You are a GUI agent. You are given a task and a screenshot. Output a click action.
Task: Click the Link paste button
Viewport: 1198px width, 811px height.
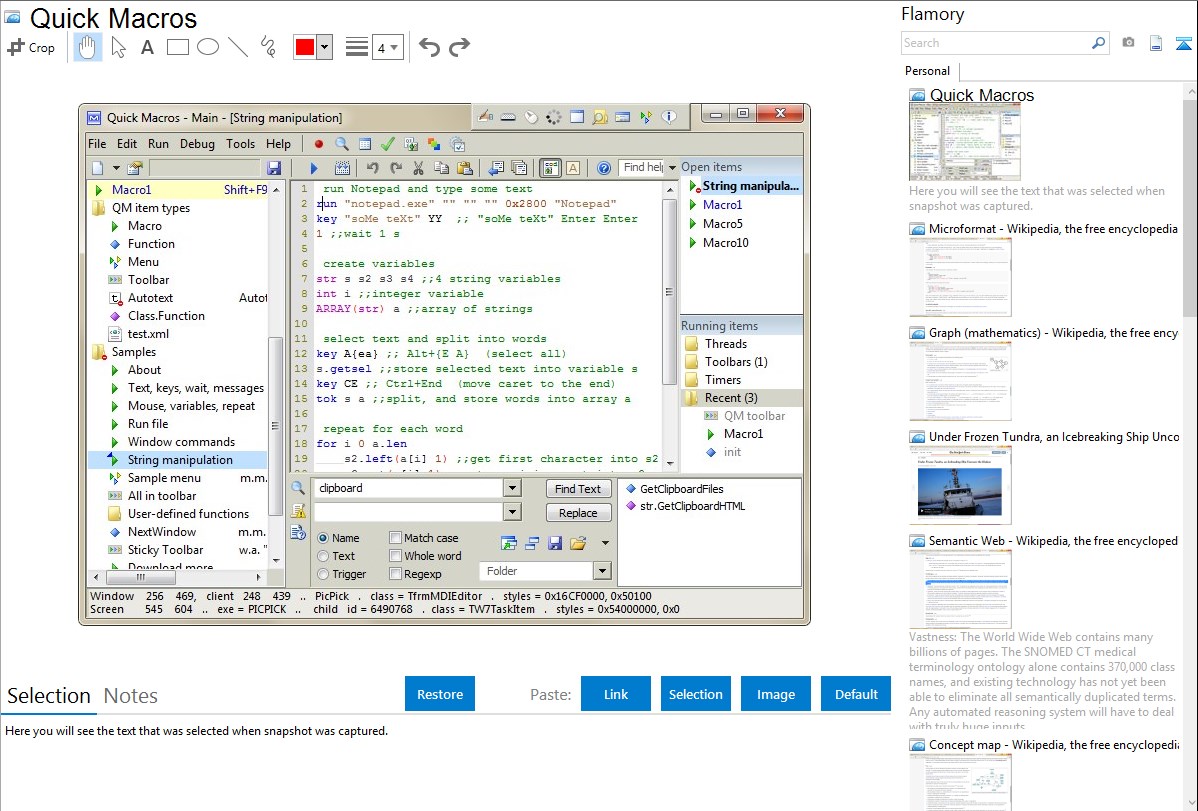616,694
